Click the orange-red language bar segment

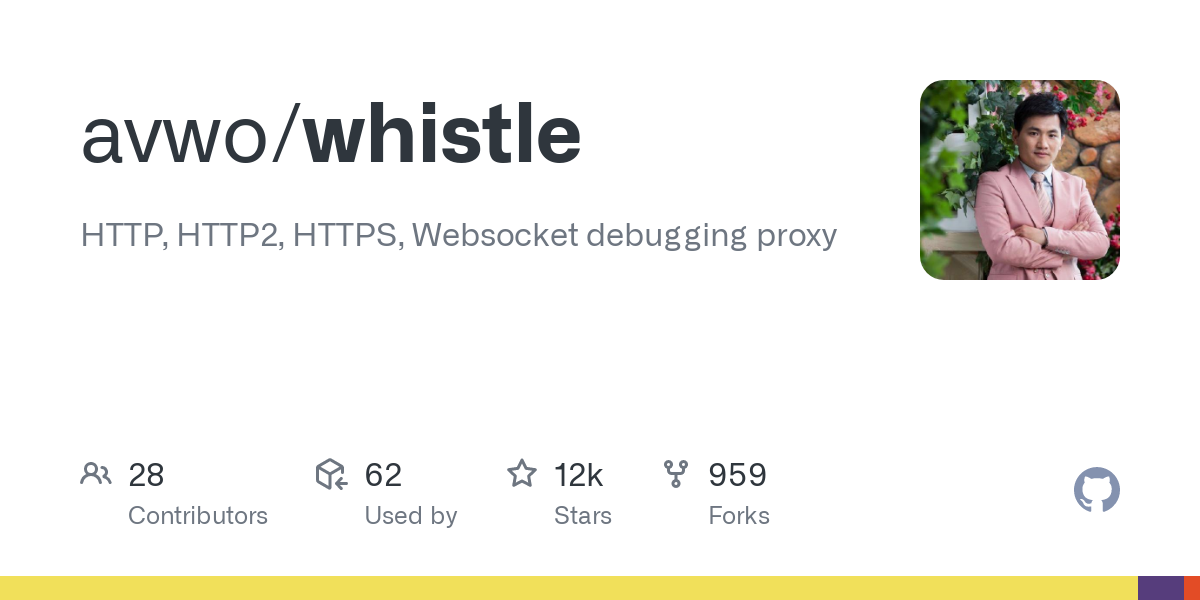coord(1192,588)
